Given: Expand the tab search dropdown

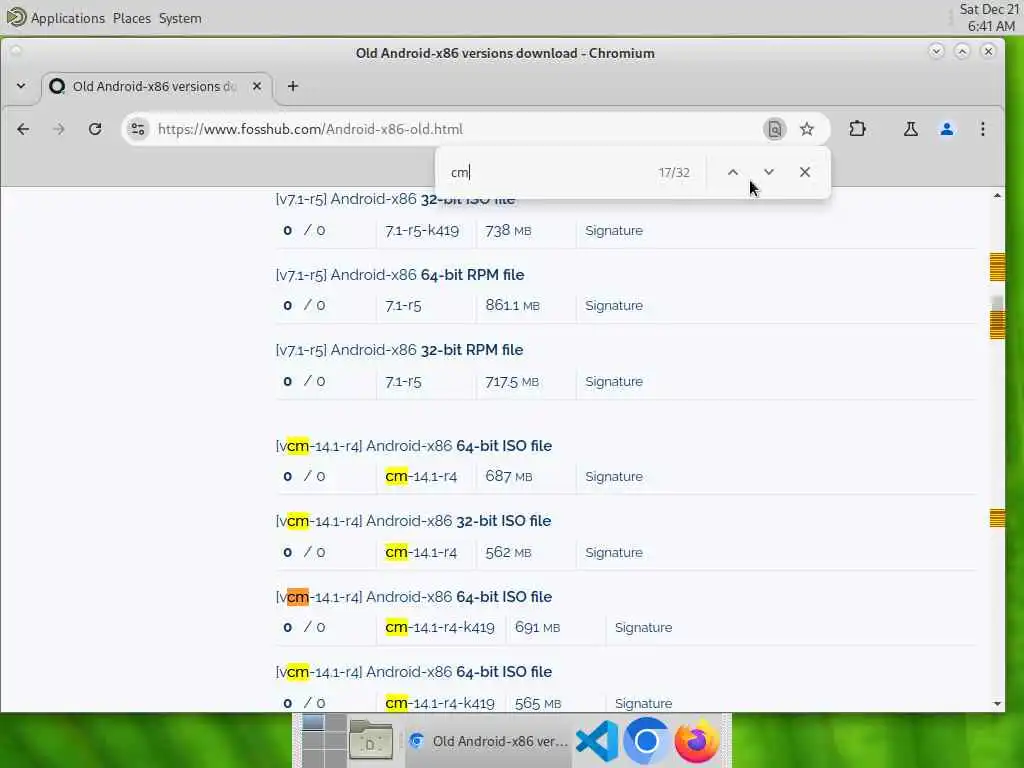Looking at the screenshot, I should pyautogui.click(x=21, y=86).
